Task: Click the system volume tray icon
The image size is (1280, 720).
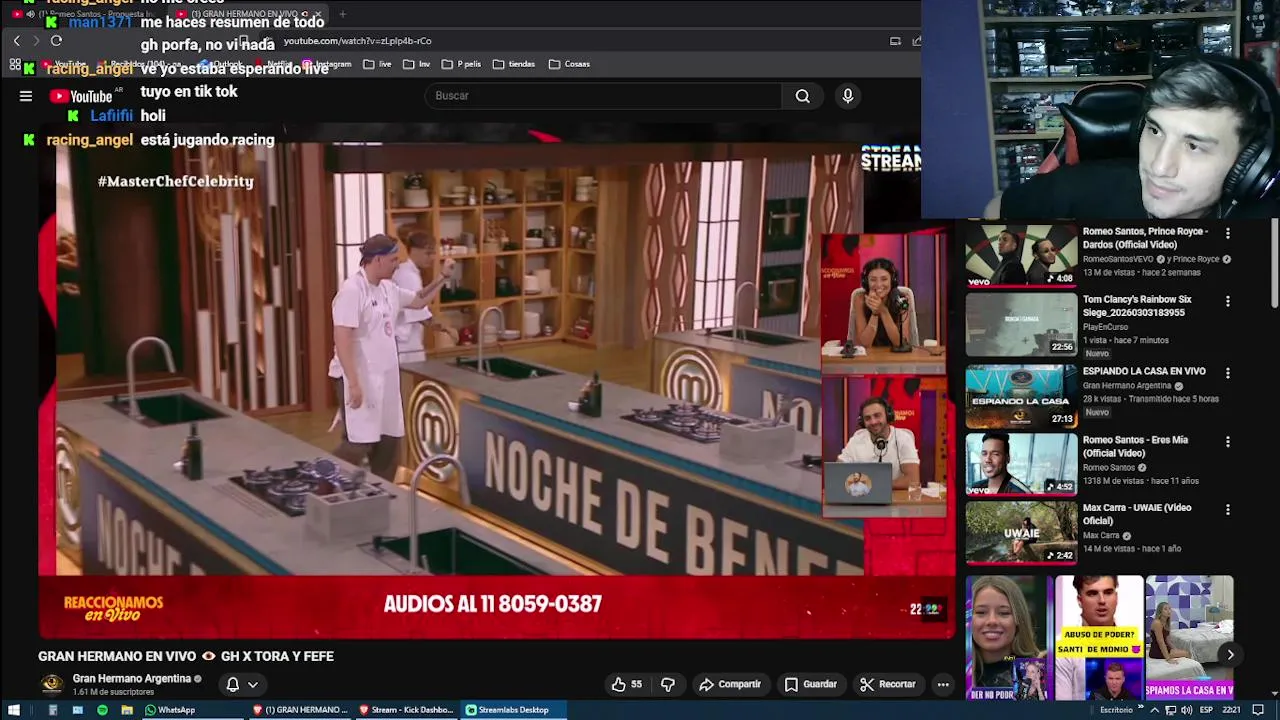Action: click(1186, 710)
